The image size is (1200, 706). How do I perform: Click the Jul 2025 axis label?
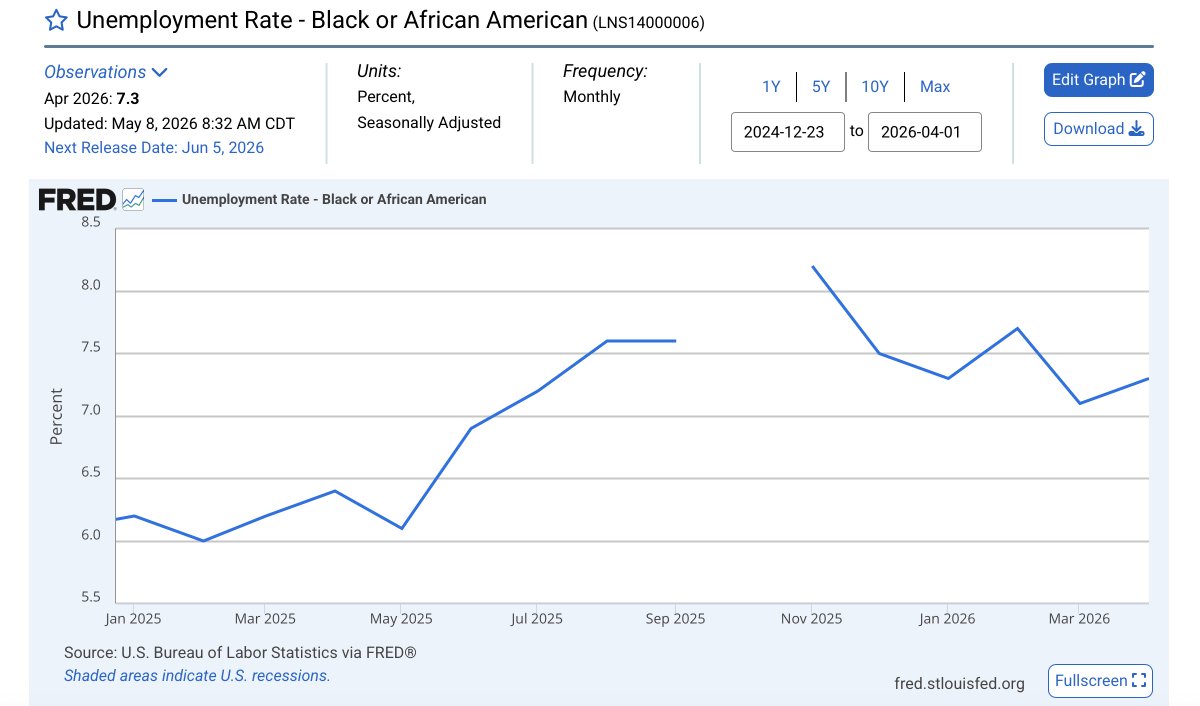point(535,619)
